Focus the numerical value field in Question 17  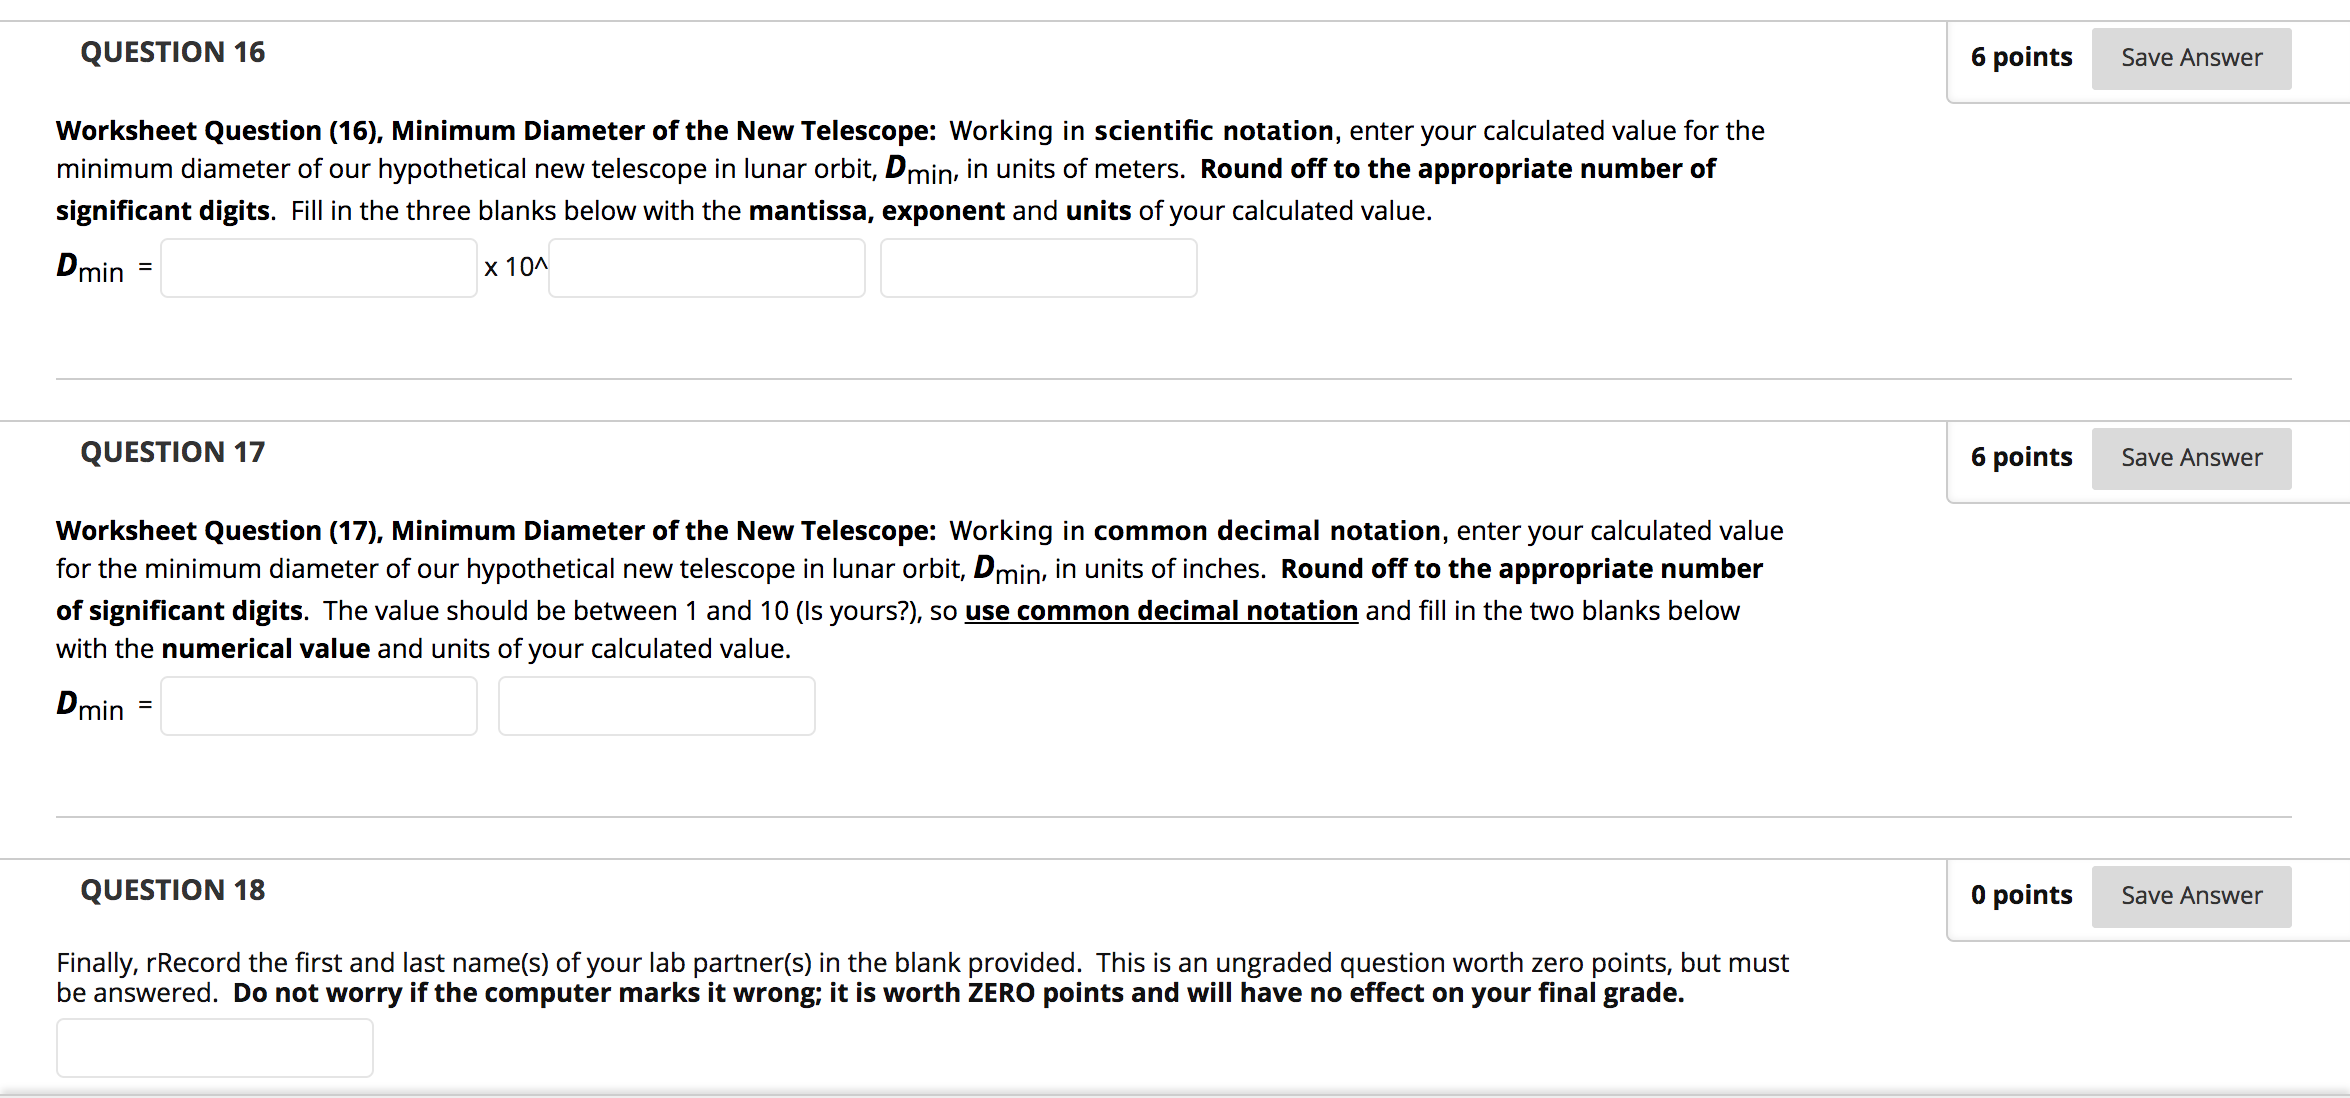(x=319, y=706)
